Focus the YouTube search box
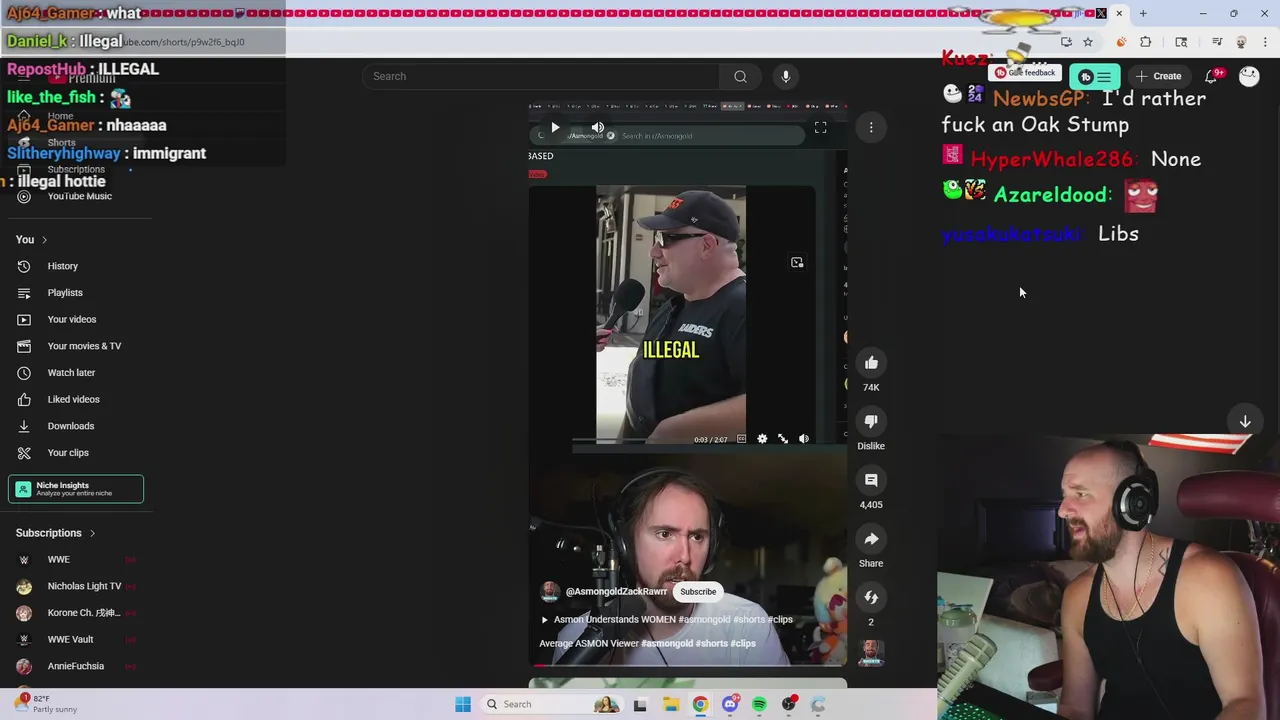The image size is (1280, 720). tap(540, 76)
